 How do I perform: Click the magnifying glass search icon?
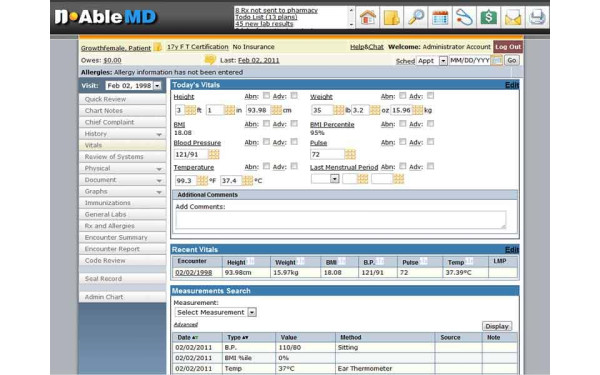416,17
